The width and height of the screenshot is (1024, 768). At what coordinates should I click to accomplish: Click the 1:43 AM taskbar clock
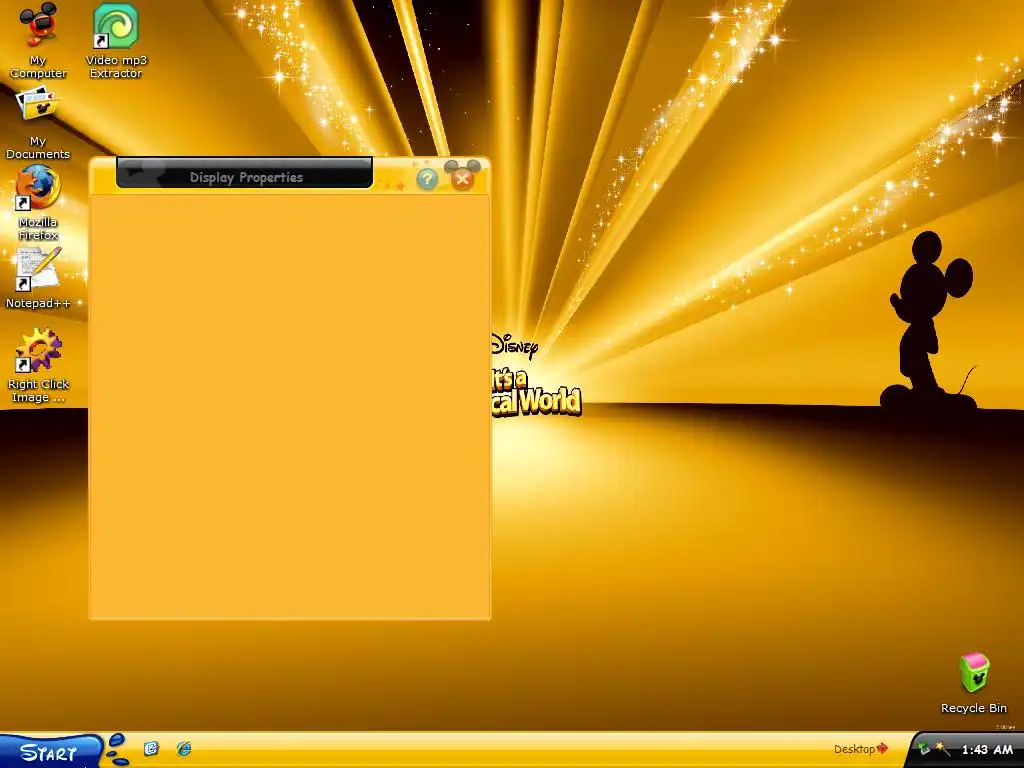click(987, 750)
